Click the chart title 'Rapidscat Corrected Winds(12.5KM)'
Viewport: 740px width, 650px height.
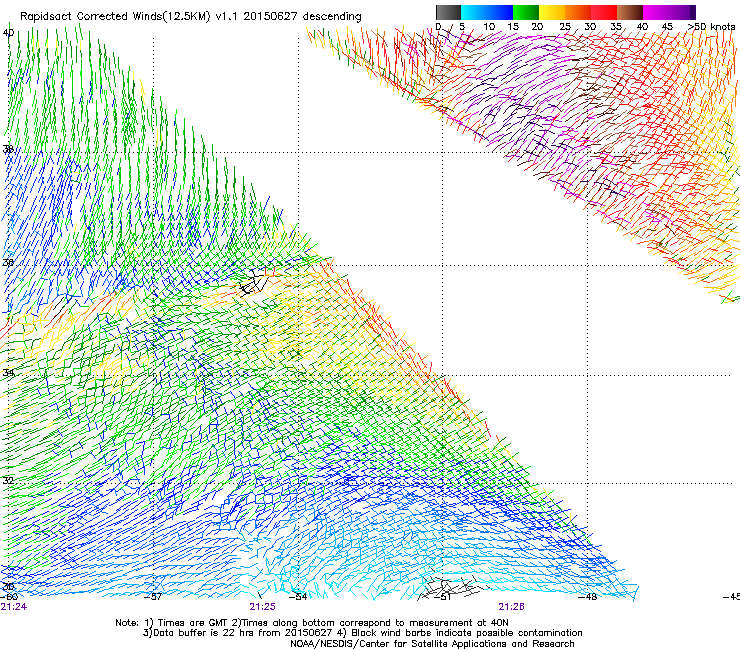pyautogui.click(x=115, y=17)
